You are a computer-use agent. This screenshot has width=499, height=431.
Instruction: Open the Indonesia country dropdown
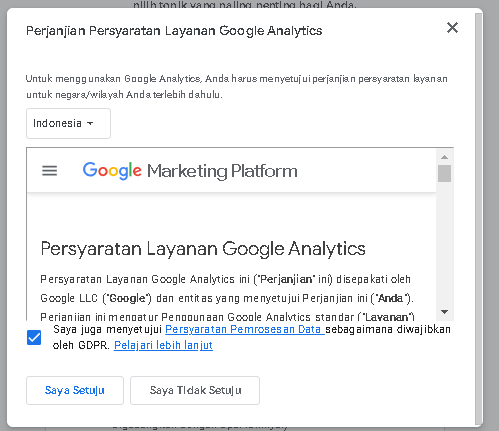(68, 123)
